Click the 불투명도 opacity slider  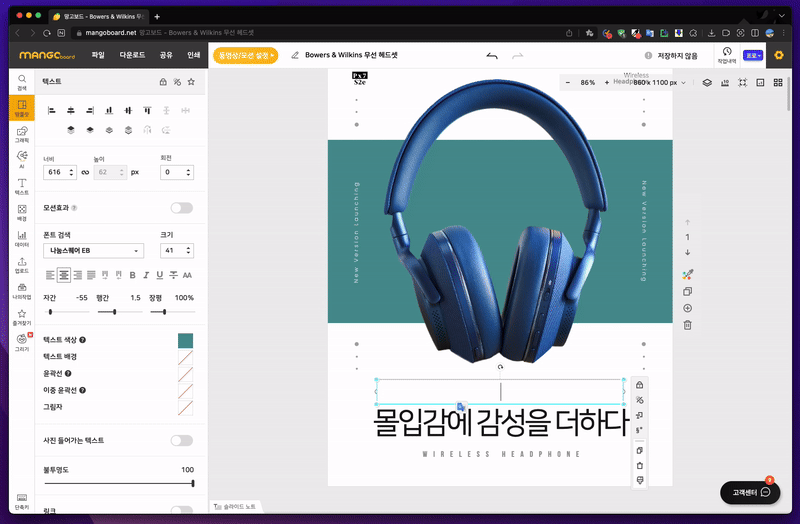pos(119,483)
